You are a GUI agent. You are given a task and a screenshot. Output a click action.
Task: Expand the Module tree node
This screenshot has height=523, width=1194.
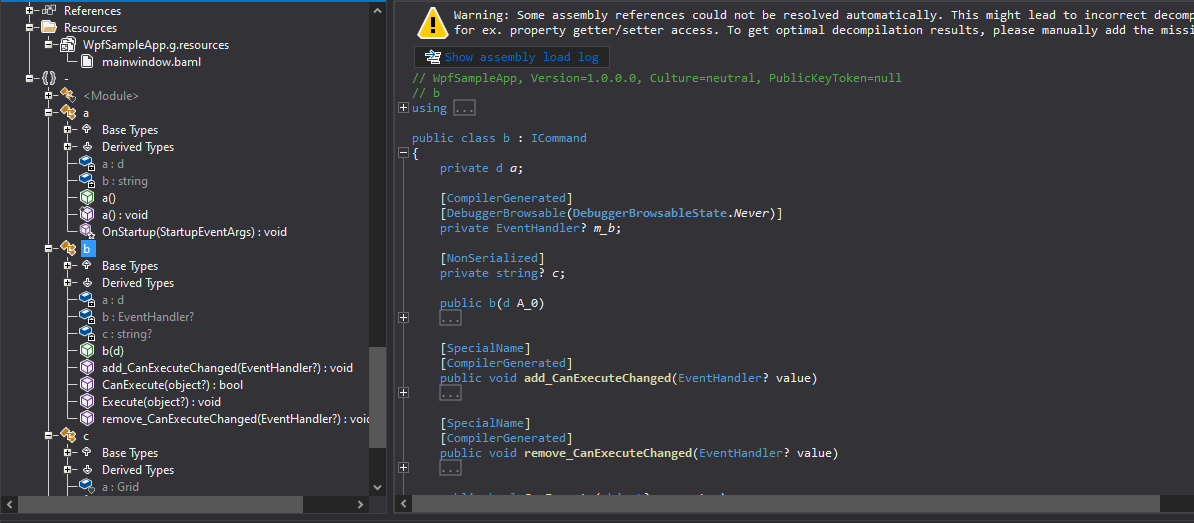click(x=48, y=96)
